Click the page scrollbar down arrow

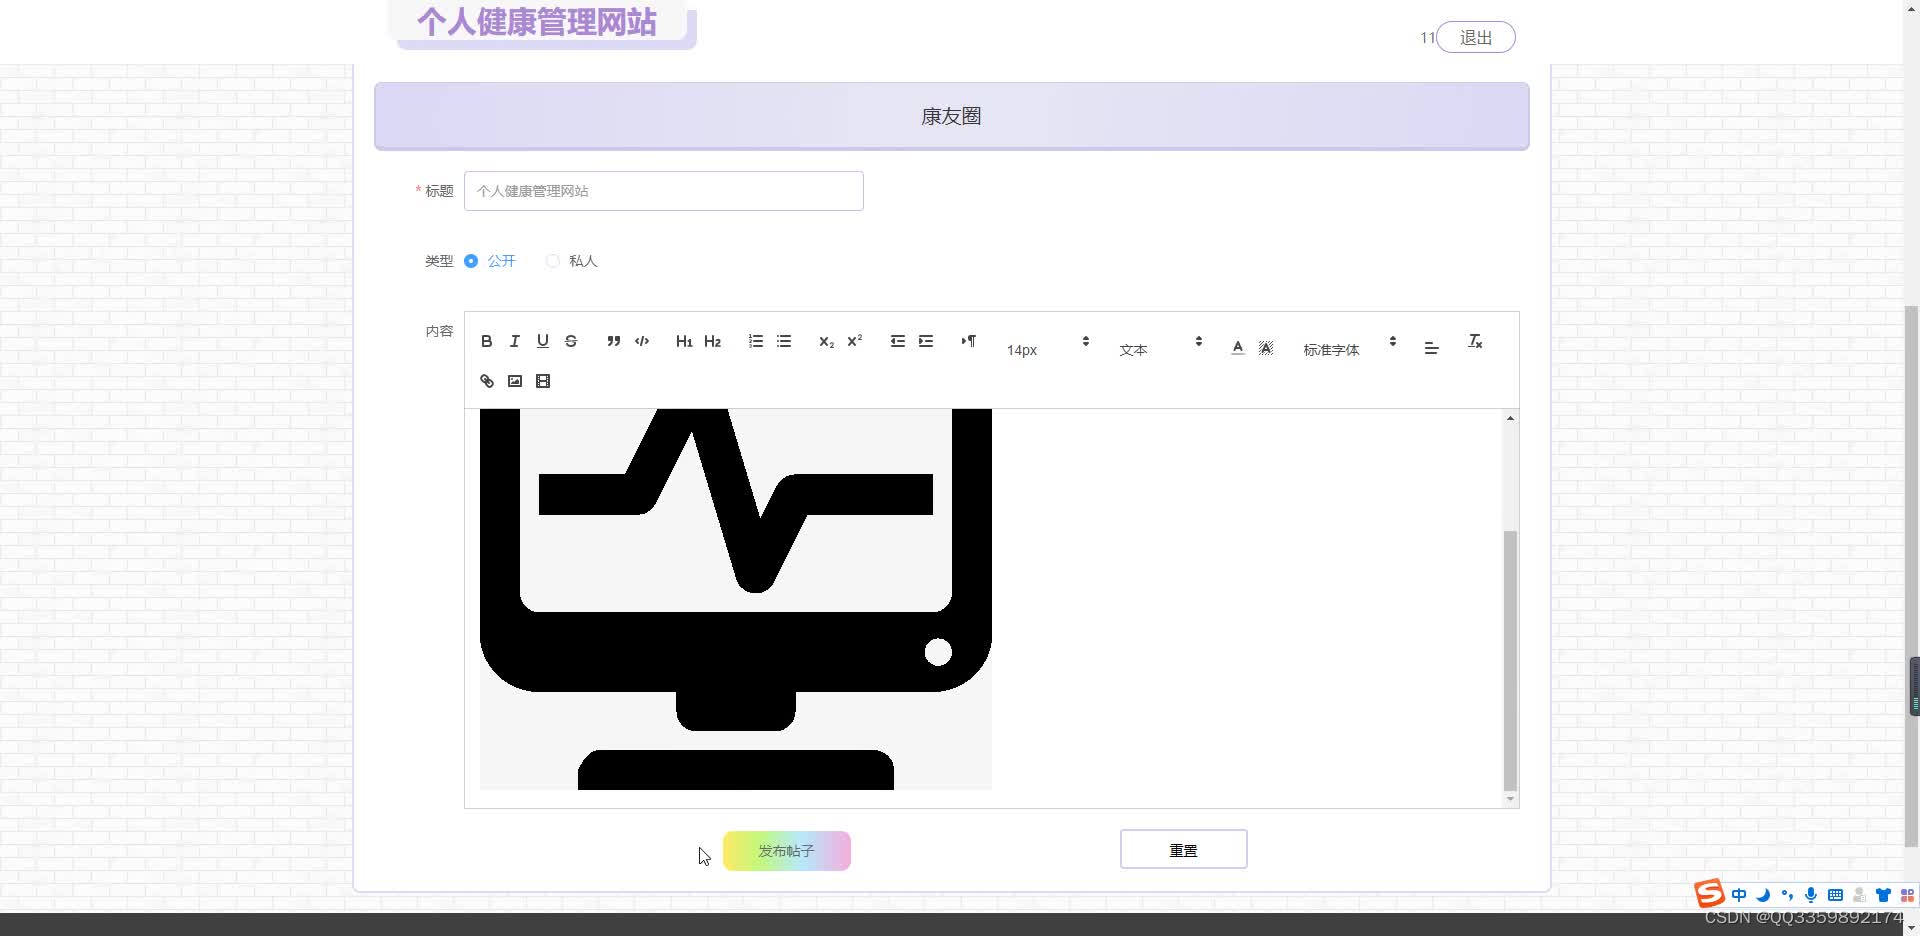point(1911,927)
